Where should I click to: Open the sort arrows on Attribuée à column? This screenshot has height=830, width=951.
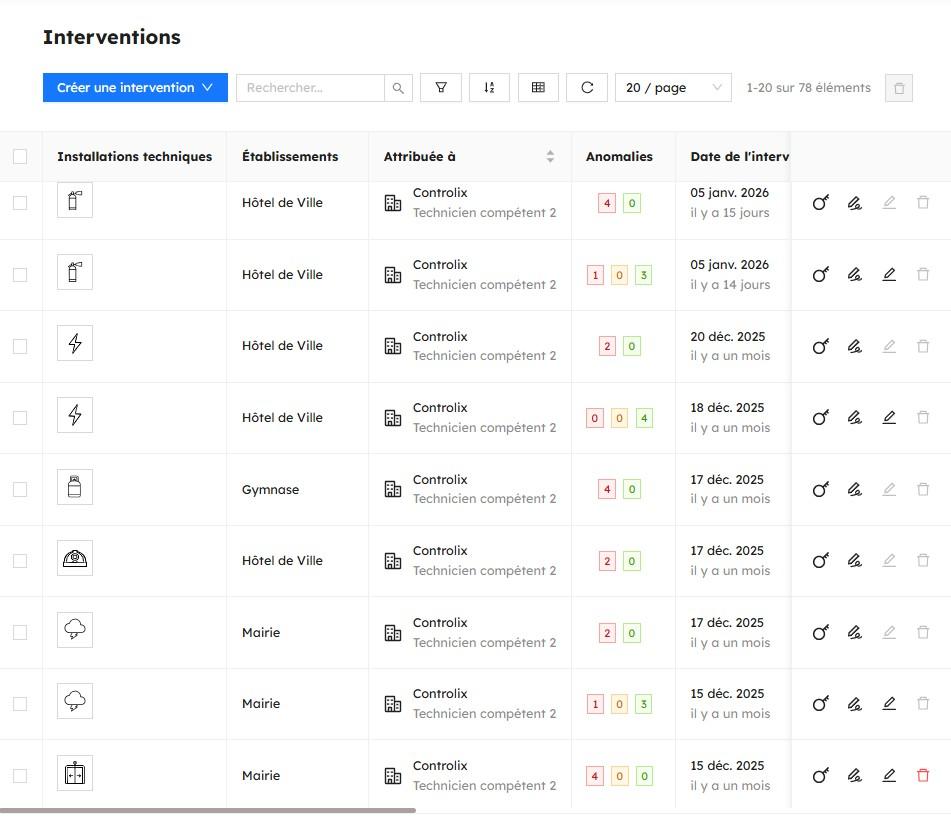pyautogui.click(x=550, y=156)
